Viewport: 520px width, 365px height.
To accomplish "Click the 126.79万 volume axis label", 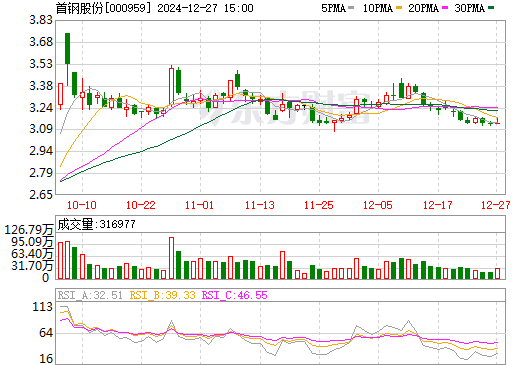I will click(x=29, y=230).
